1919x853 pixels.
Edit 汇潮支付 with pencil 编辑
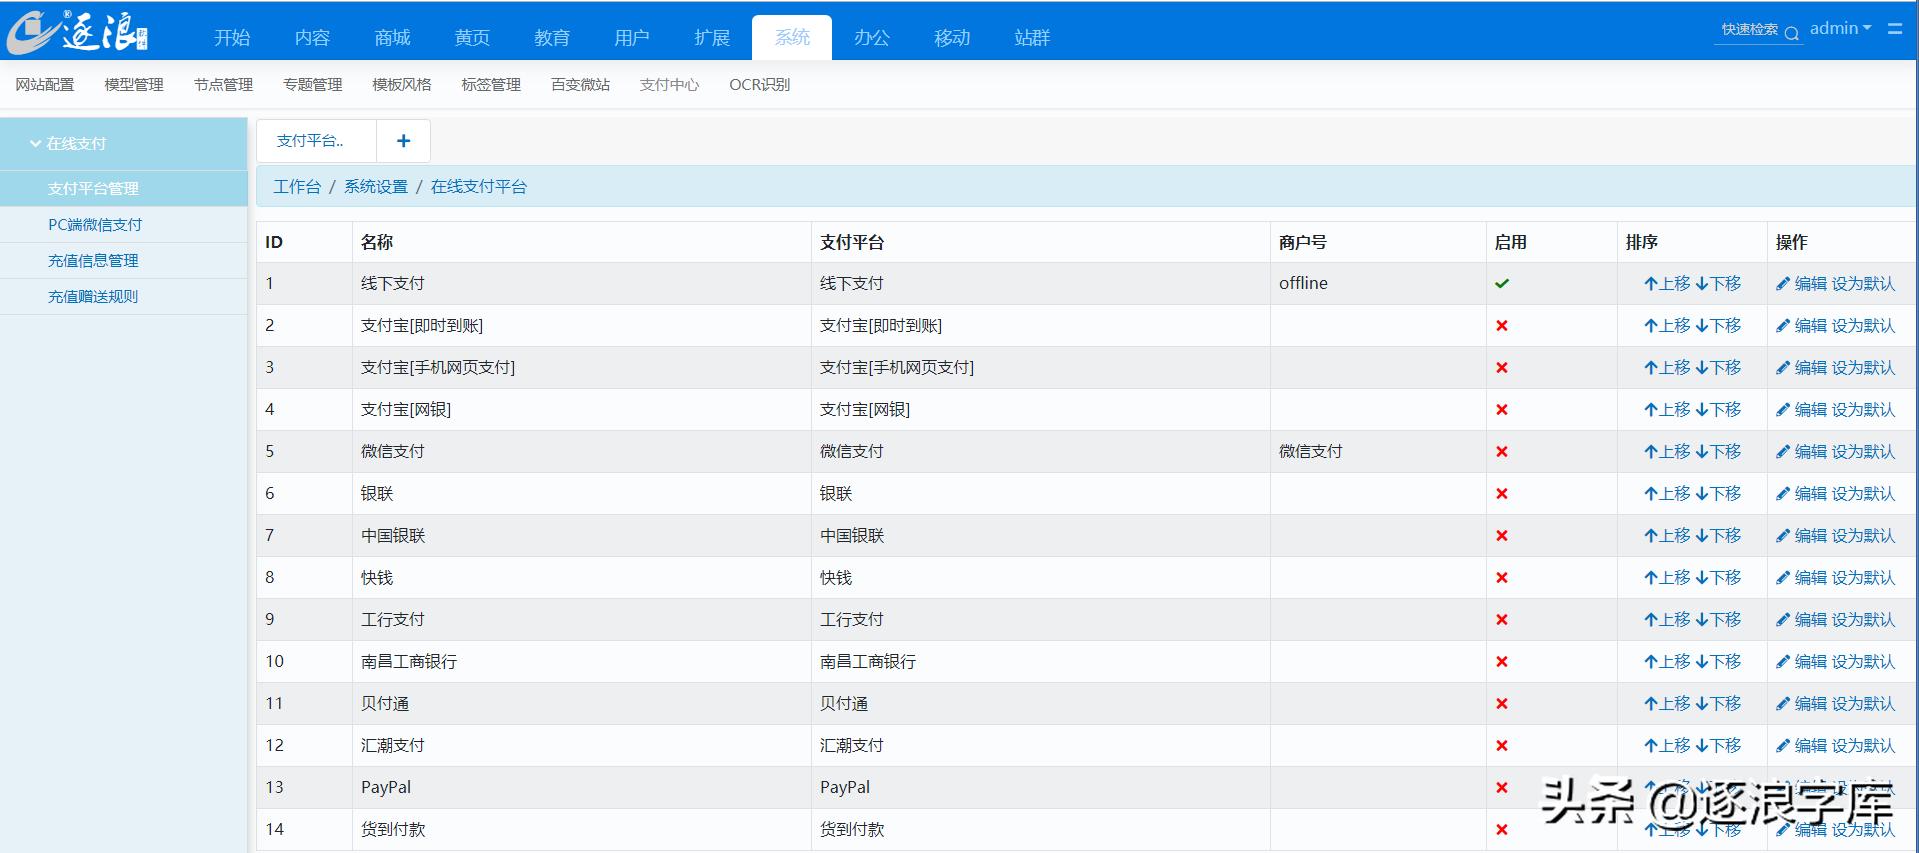pos(1801,746)
